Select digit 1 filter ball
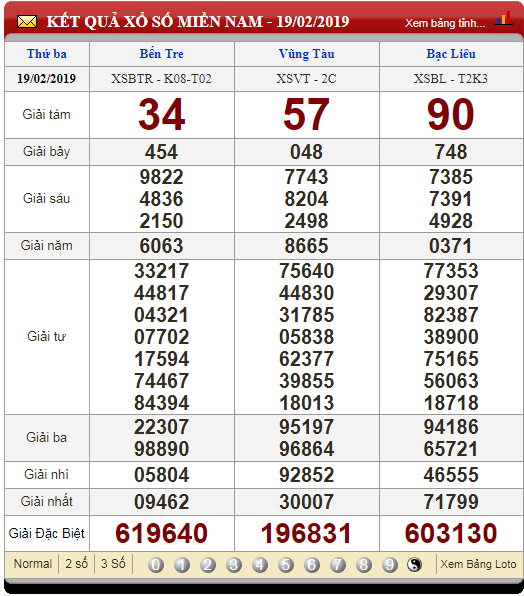The width and height of the screenshot is (524, 596). 182,565
